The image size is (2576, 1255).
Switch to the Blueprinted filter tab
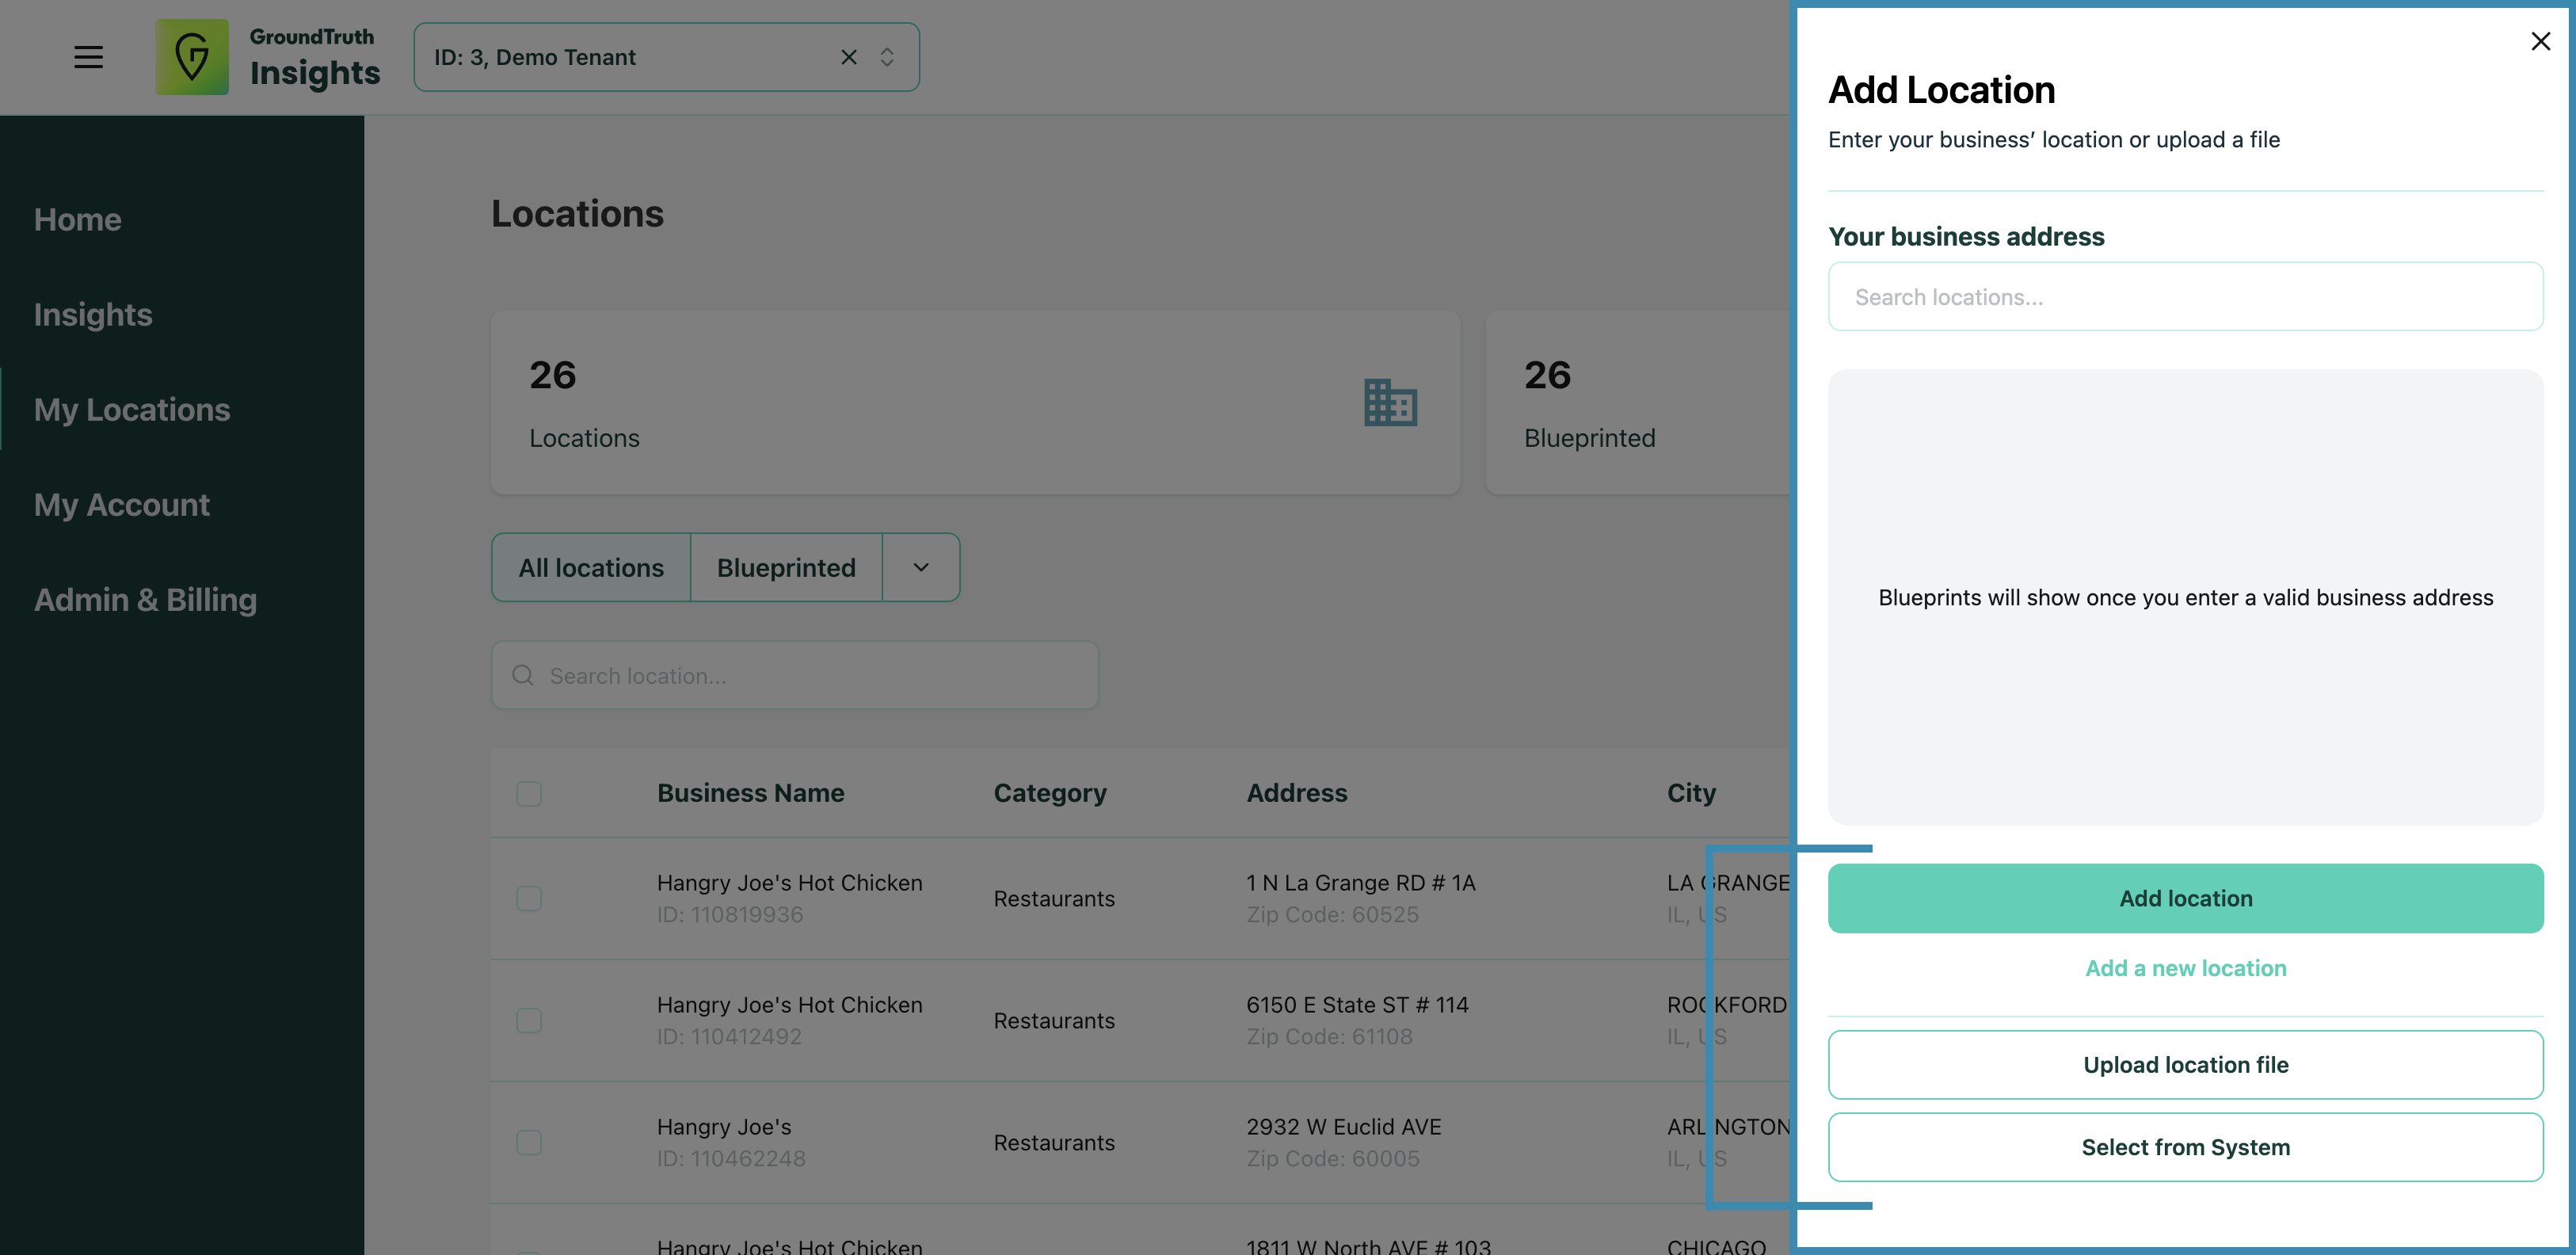(x=786, y=567)
